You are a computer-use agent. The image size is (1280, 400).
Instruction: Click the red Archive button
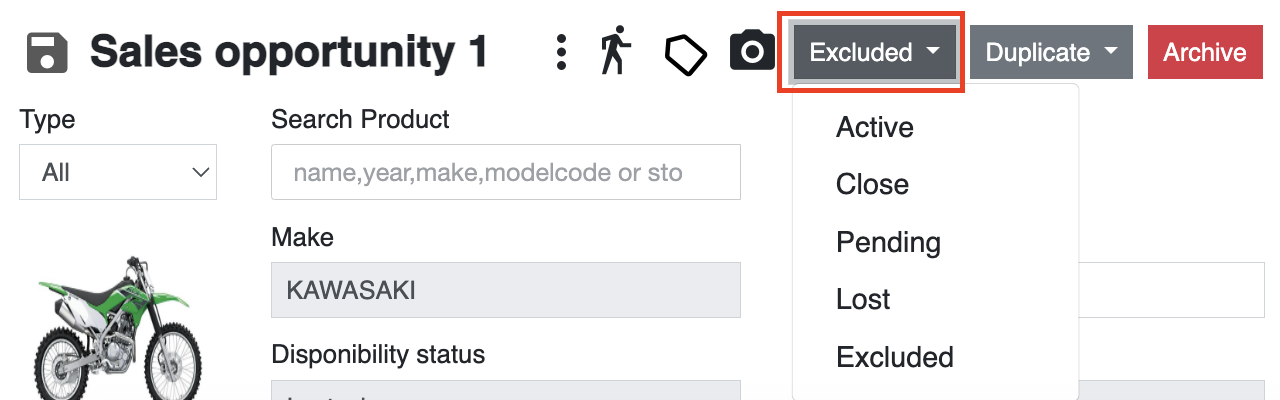pos(1204,52)
